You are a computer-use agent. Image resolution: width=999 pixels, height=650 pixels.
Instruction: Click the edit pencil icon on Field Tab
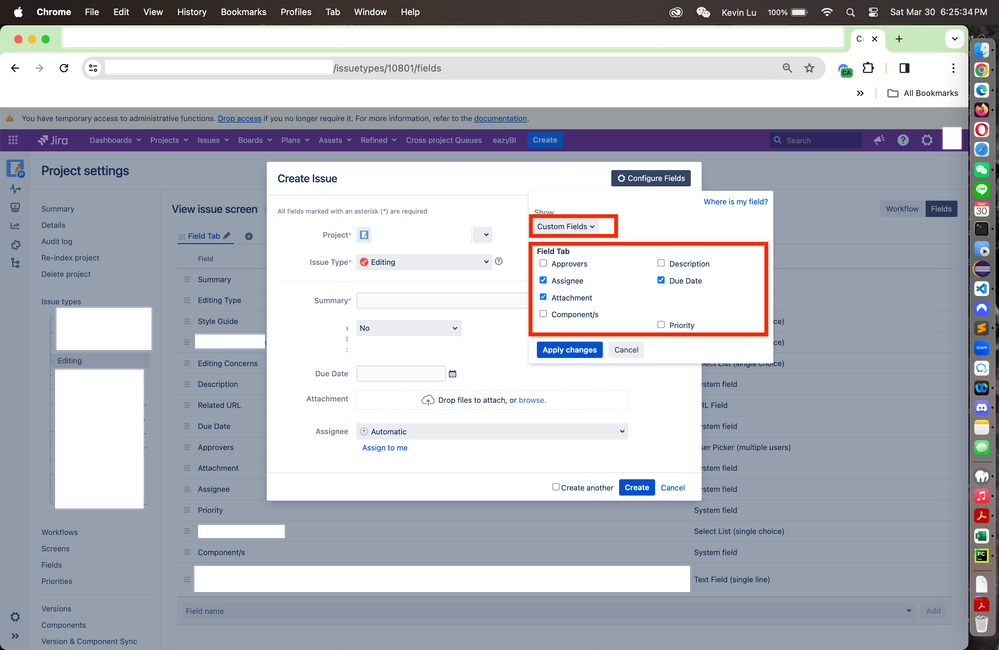click(227, 236)
